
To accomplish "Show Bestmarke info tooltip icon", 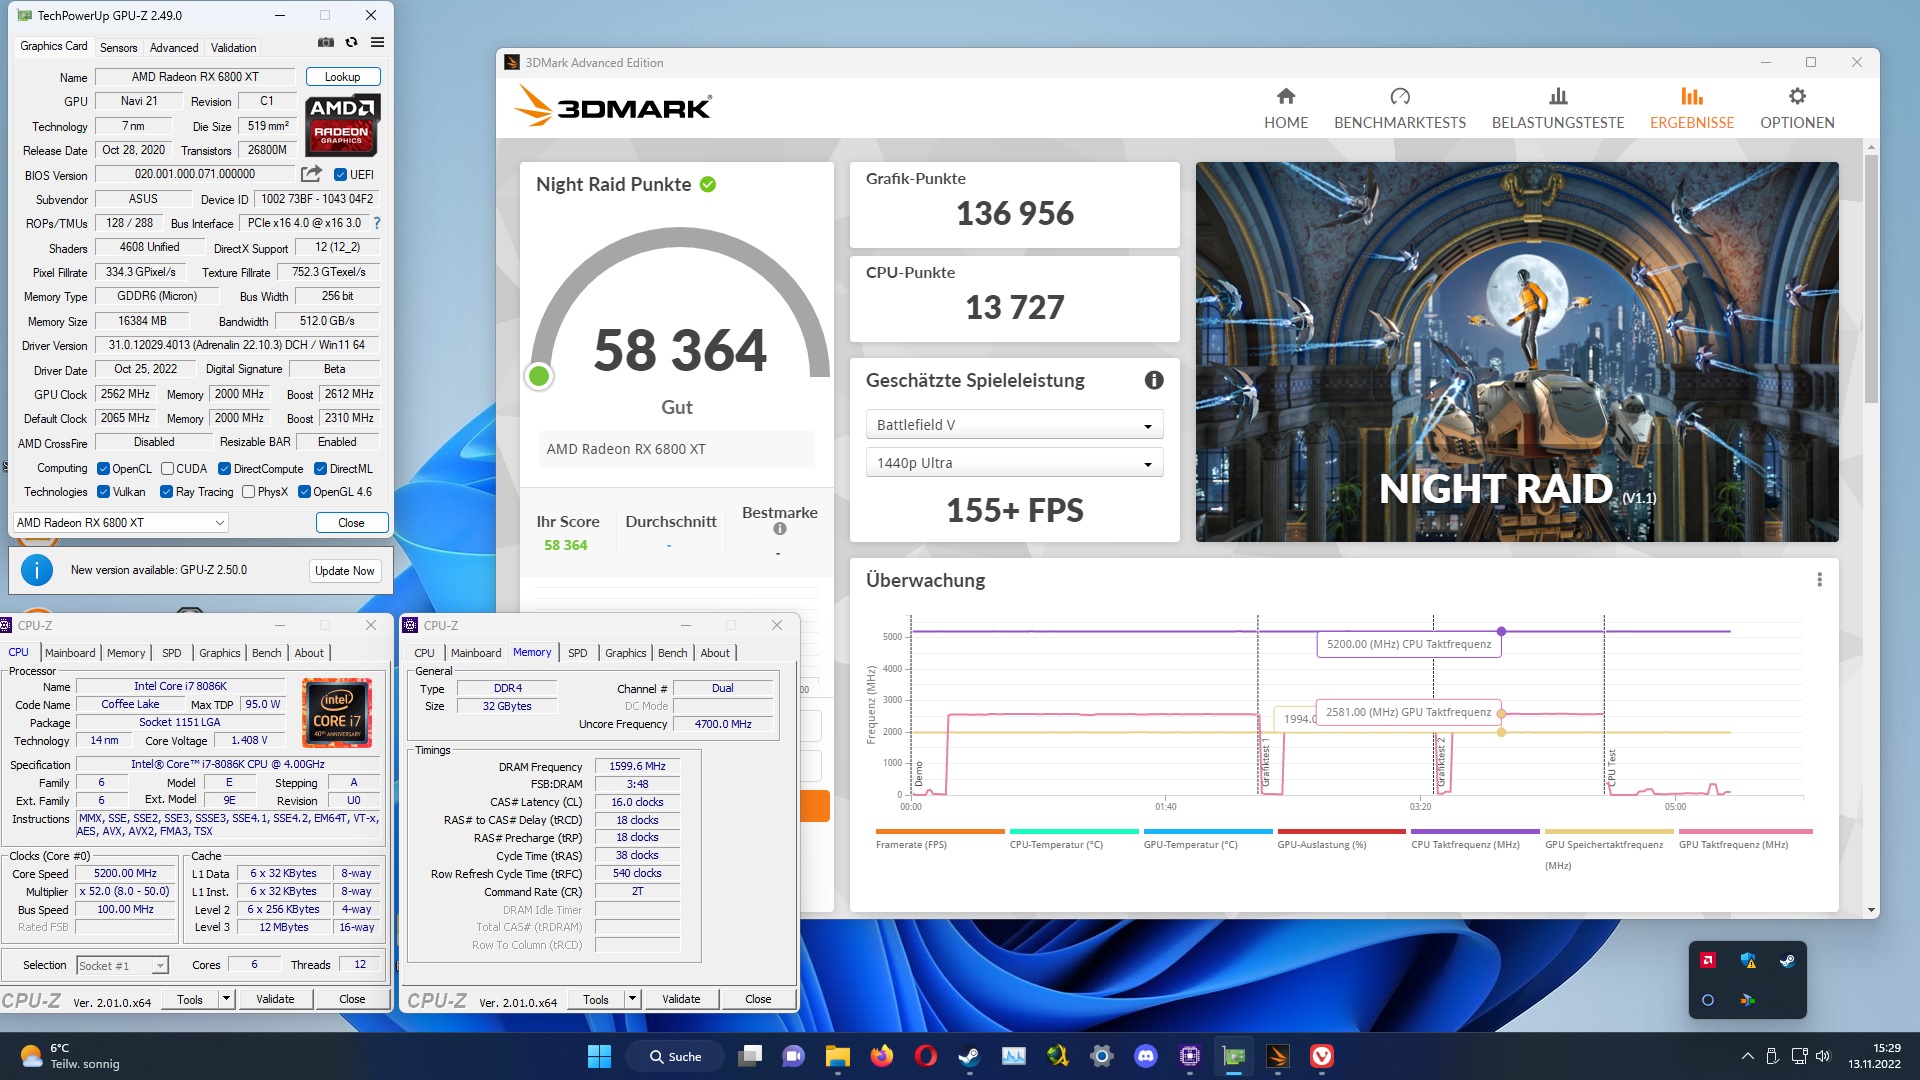I will coord(780,529).
